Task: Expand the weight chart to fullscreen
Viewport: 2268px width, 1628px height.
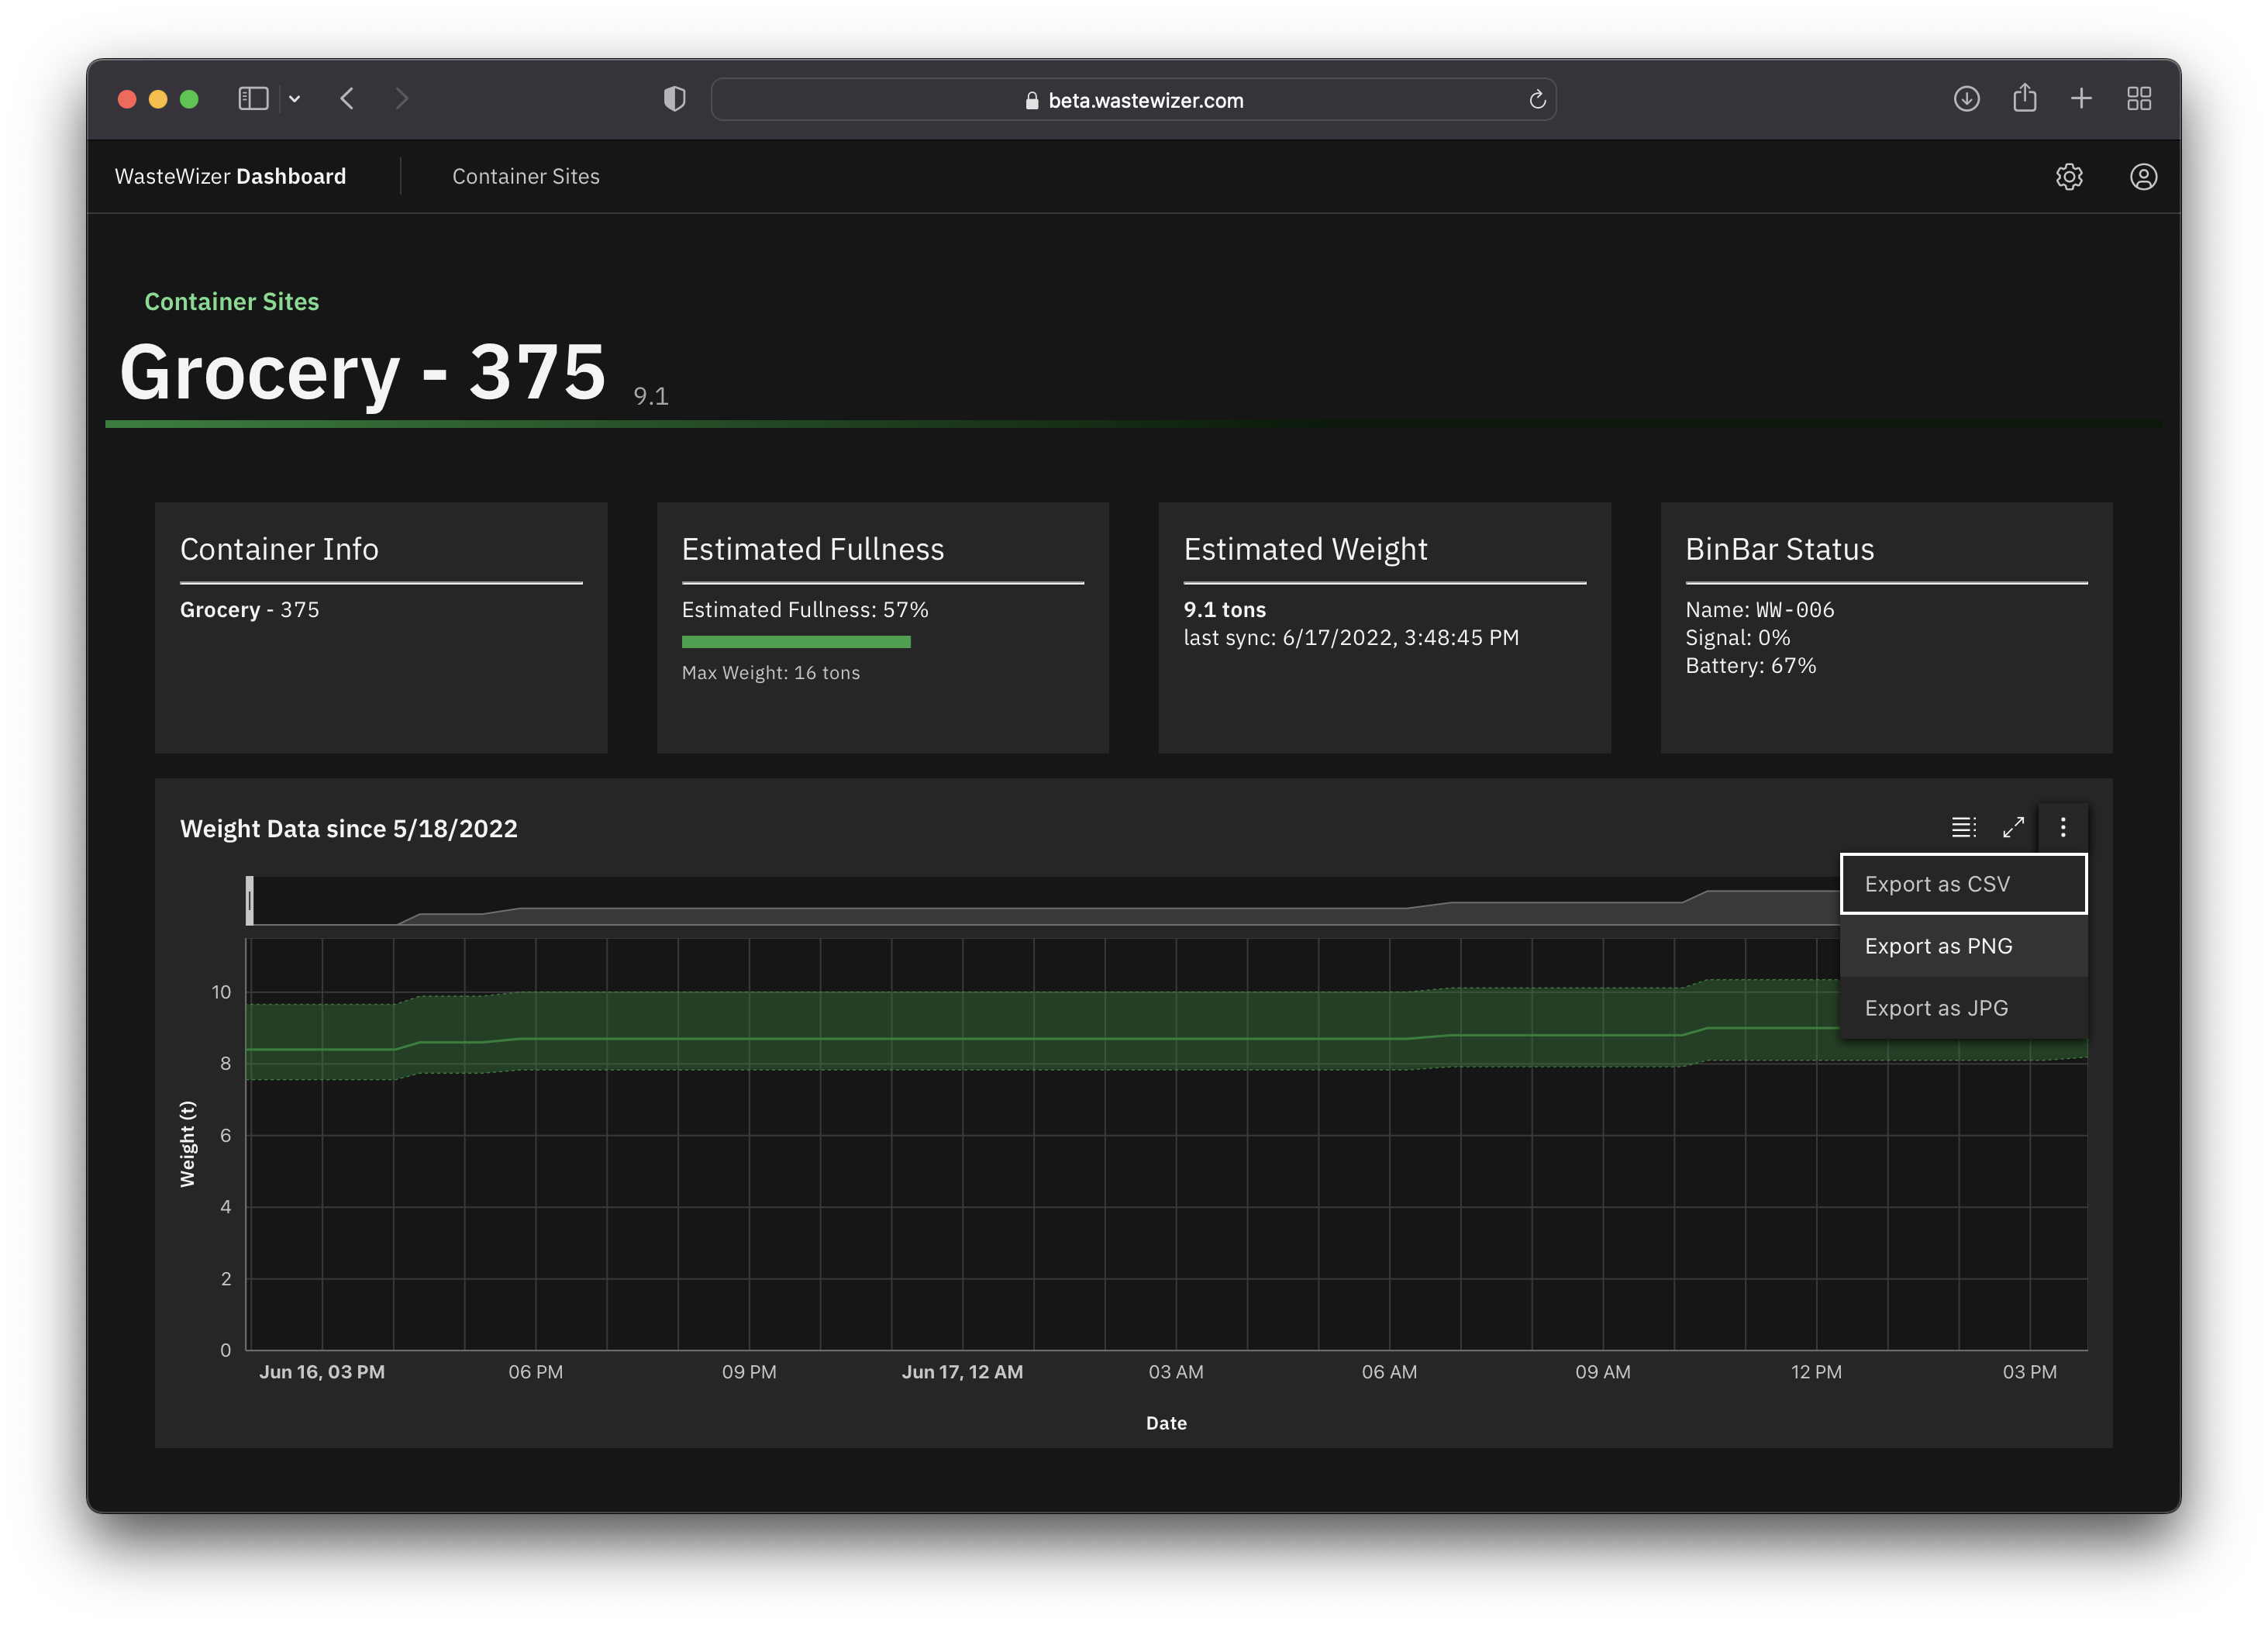Action: [x=2012, y=827]
